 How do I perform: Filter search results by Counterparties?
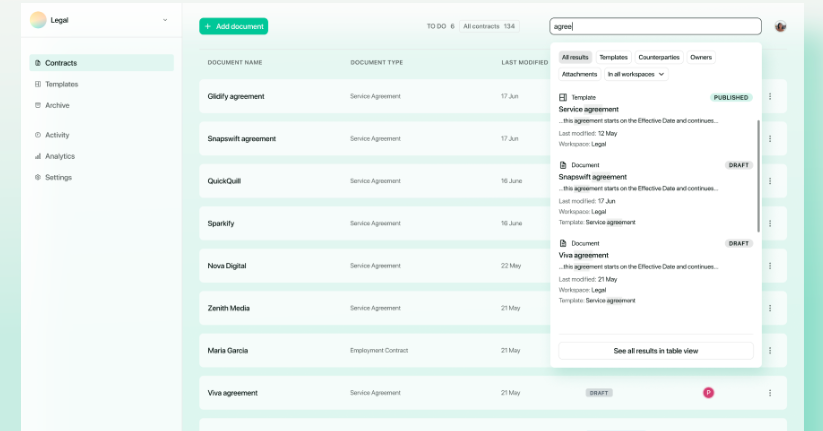[658, 57]
